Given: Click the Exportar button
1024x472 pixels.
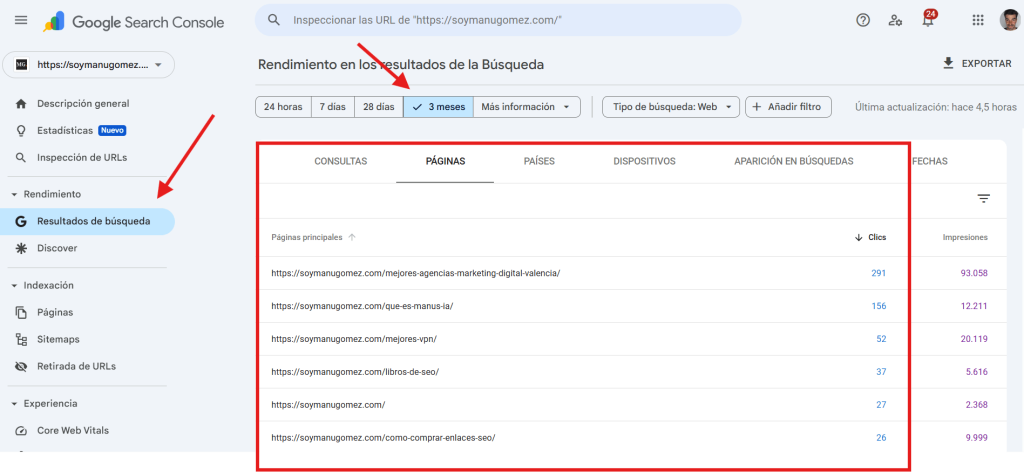Looking at the screenshot, I should (x=977, y=63).
